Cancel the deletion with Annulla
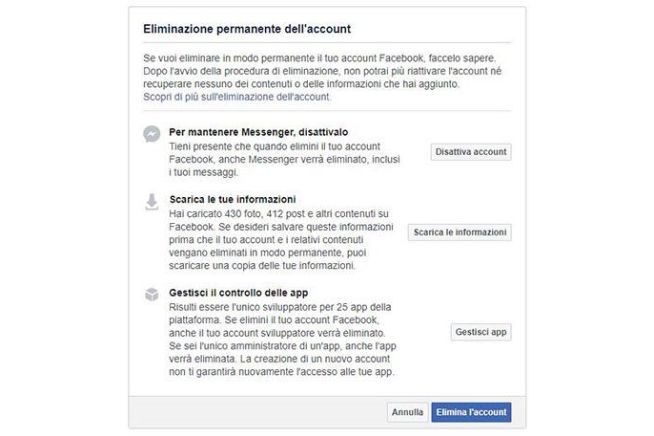The image size is (654, 436). 407,412
